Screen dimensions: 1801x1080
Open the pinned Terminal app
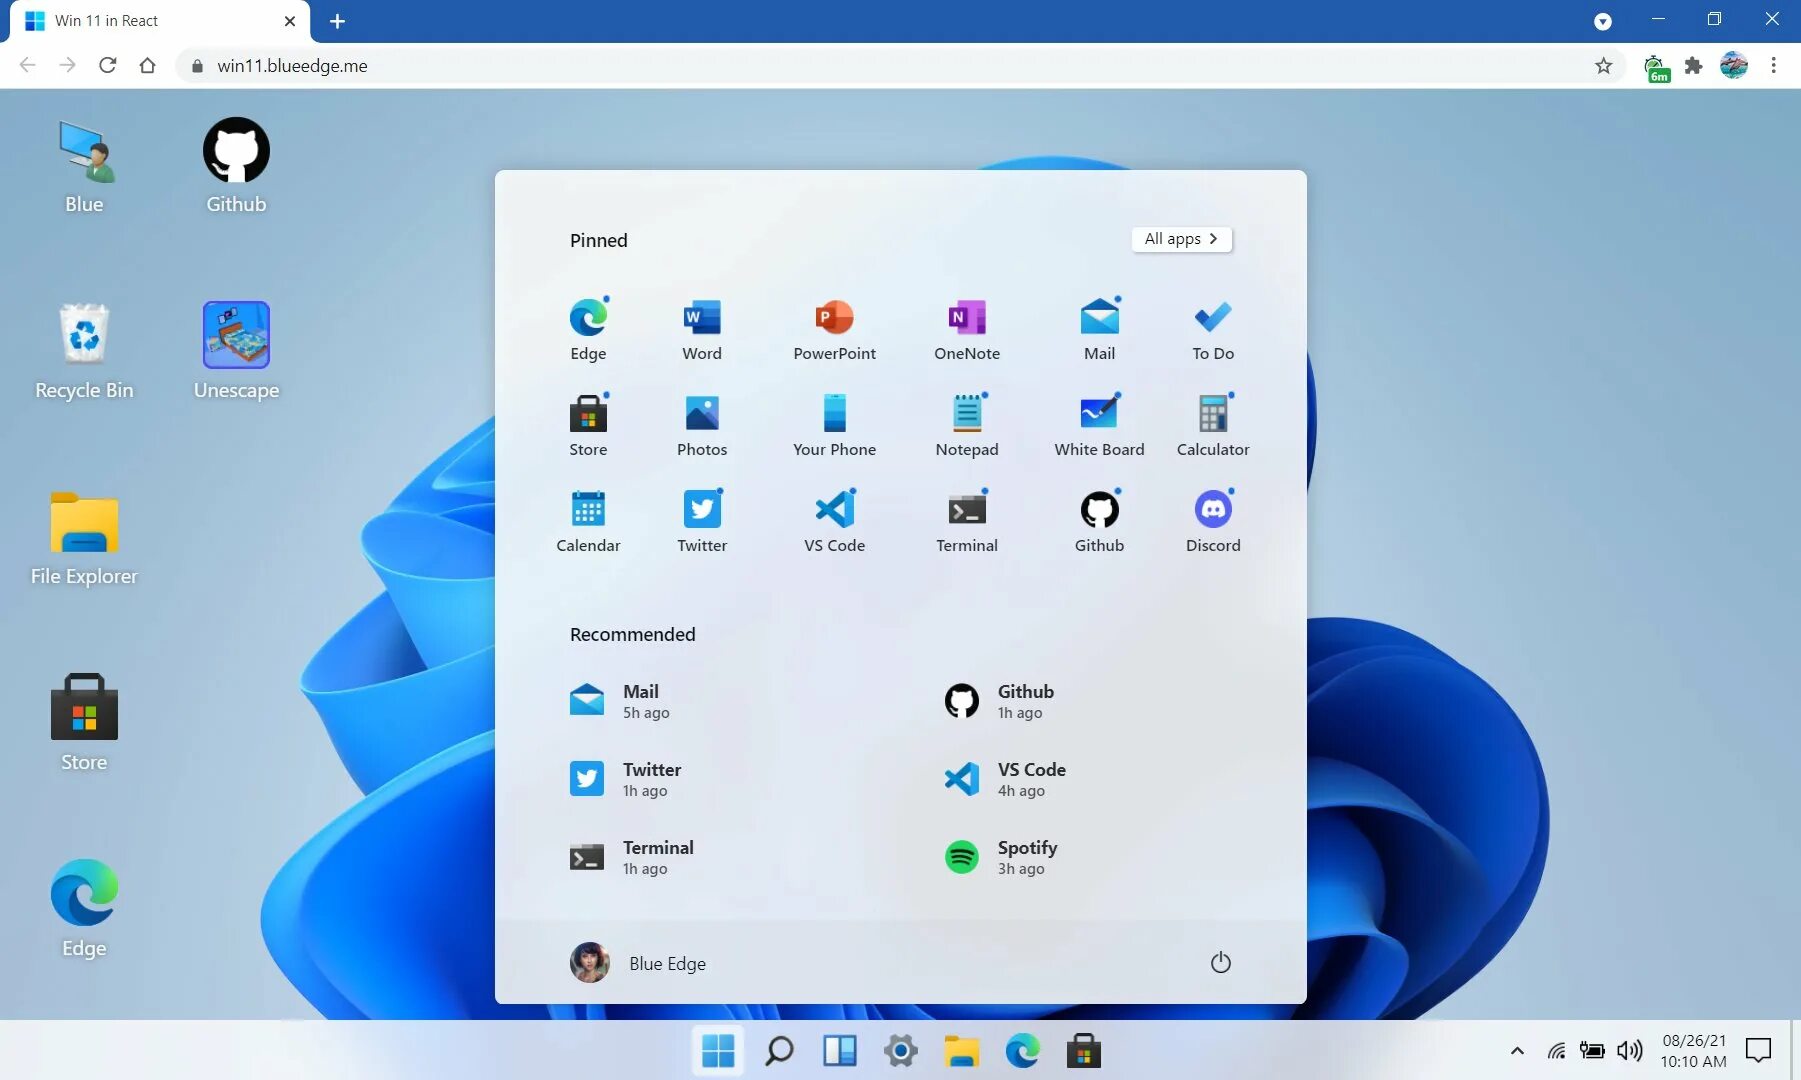pos(967,522)
